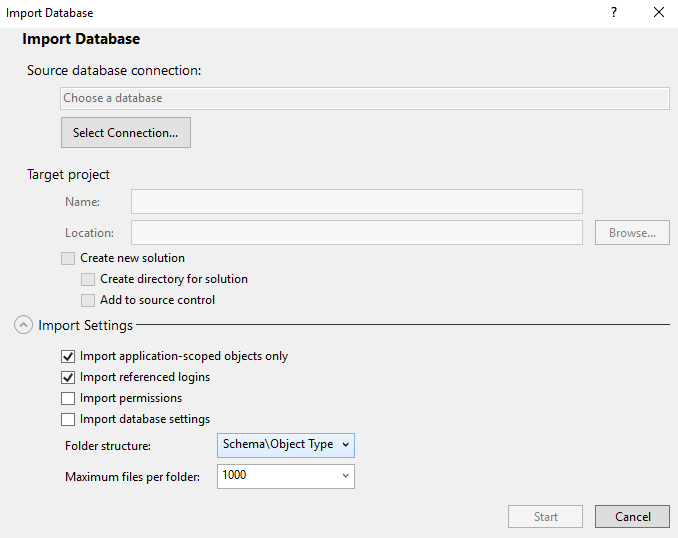Image resolution: width=678 pixels, height=538 pixels.
Task: Close the Import Database dialog
Action: click(x=658, y=13)
